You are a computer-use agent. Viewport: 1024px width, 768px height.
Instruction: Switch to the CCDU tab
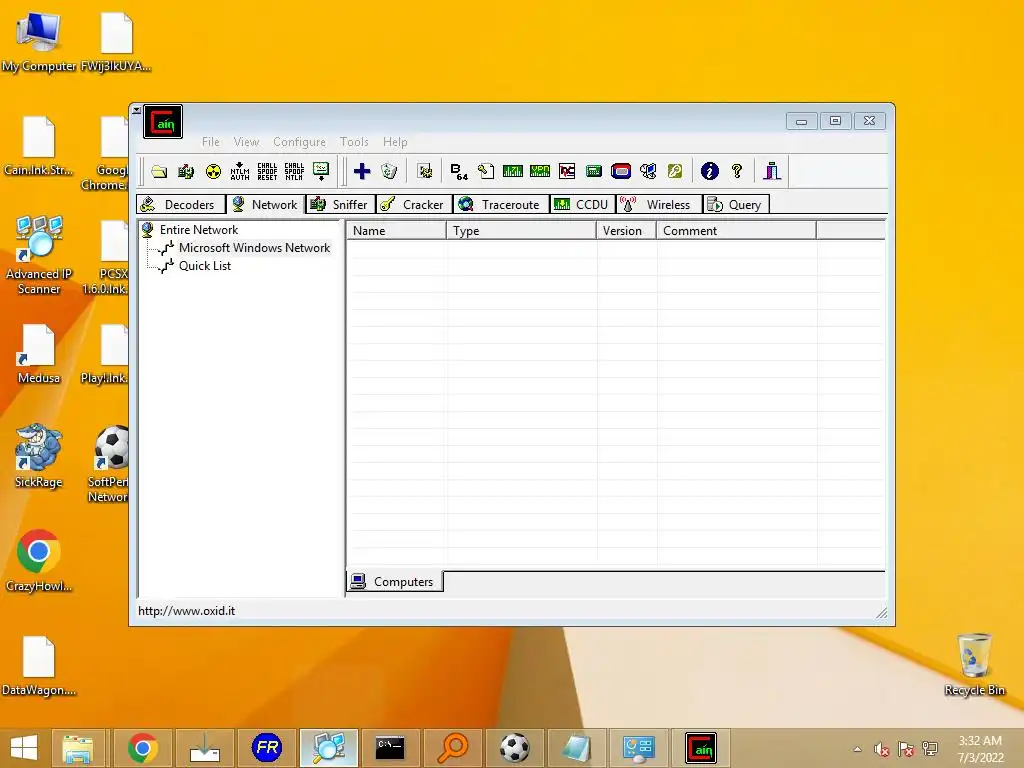[x=583, y=204]
